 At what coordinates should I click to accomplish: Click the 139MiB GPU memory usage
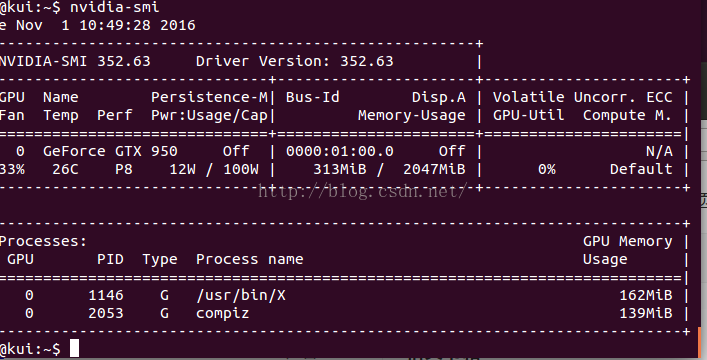(646, 314)
